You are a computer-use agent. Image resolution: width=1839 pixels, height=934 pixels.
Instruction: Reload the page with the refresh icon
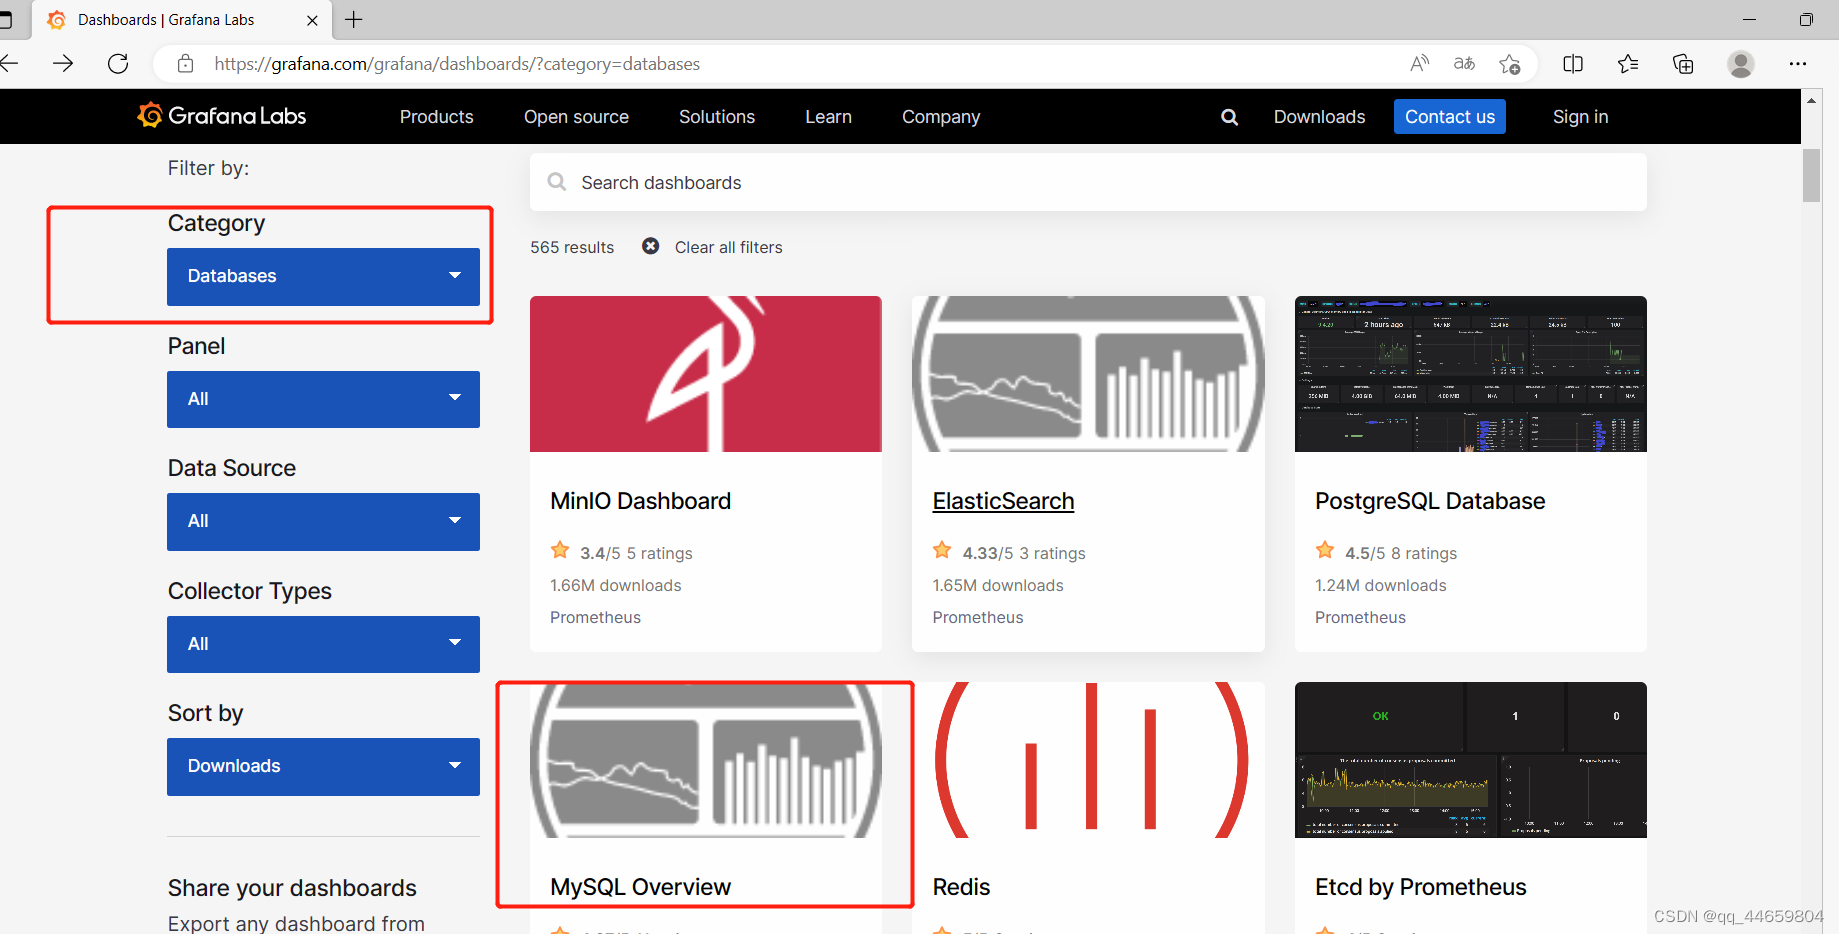(118, 64)
